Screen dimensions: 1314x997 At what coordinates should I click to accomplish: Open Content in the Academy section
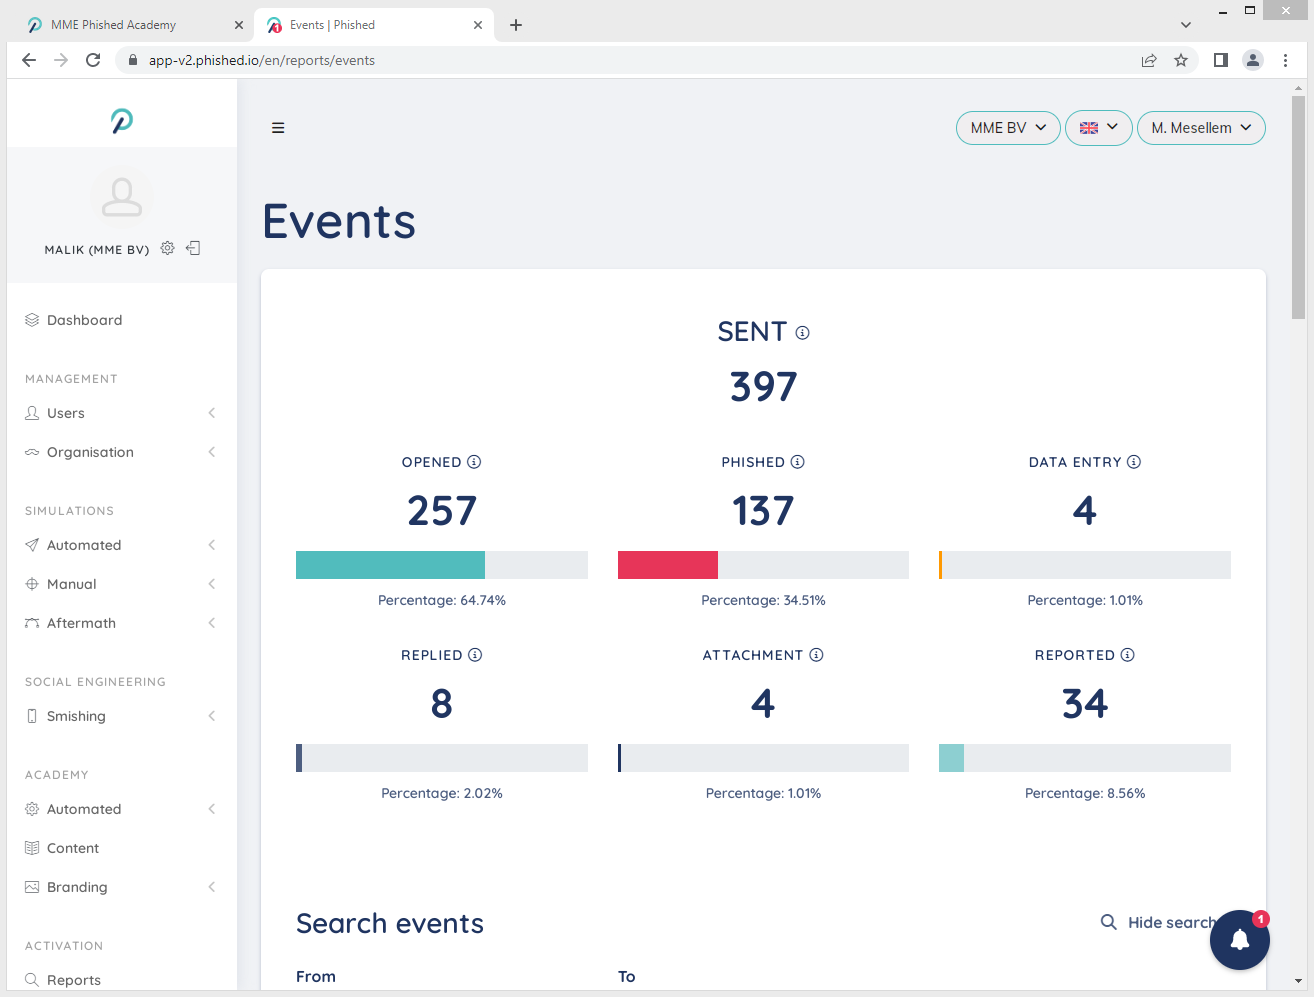(73, 848)
